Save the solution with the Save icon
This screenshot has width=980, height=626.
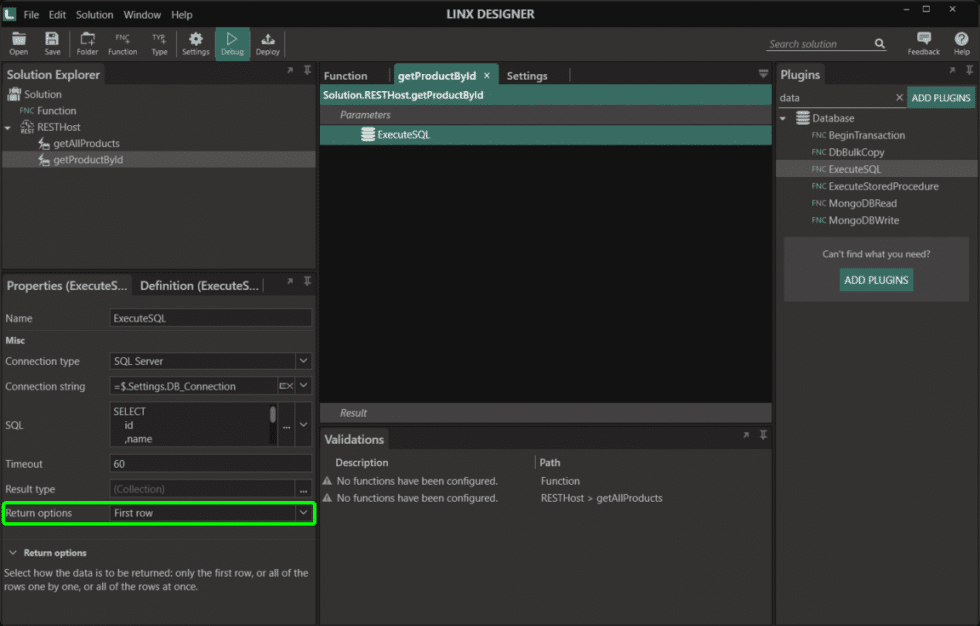tap(52, 42)
